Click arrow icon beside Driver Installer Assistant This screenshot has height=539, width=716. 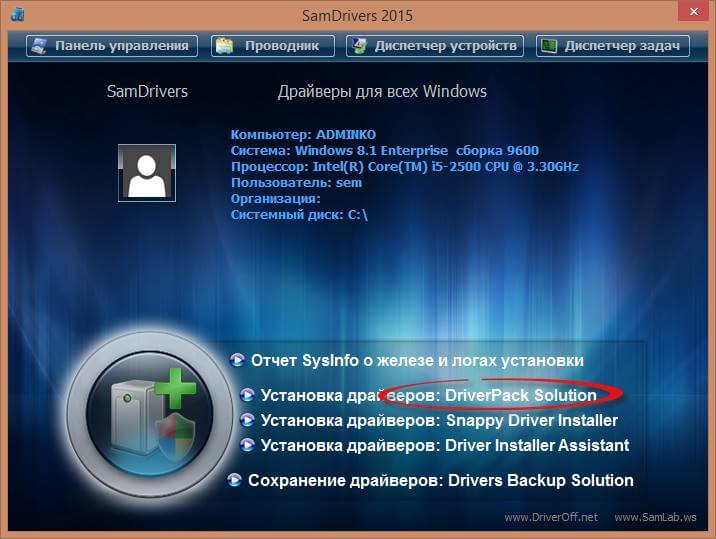pos(247,444)
